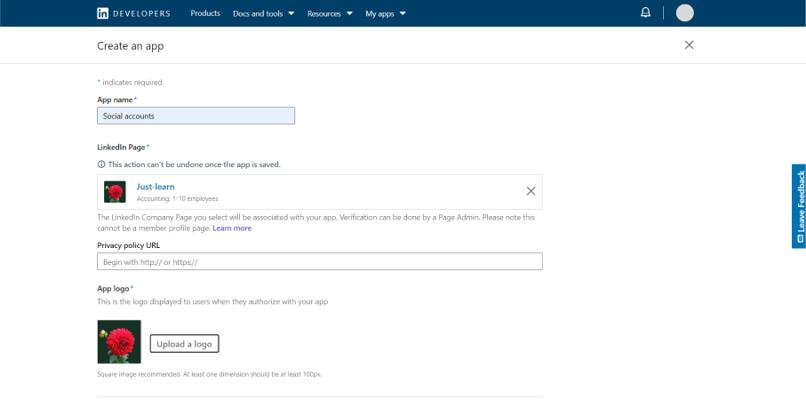Focus the App name text field

[x=196, y=116]
